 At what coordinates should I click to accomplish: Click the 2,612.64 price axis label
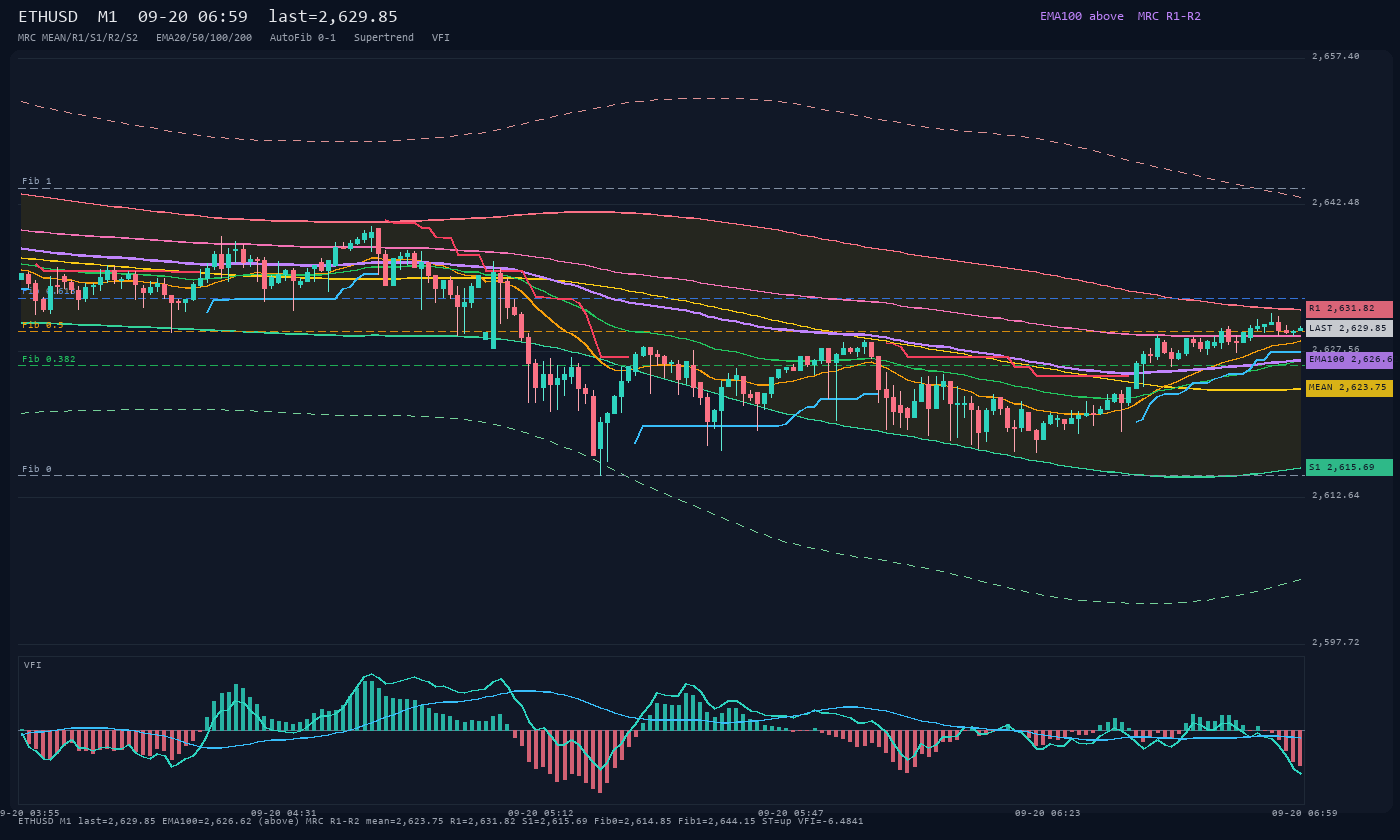coord(1336,495)
